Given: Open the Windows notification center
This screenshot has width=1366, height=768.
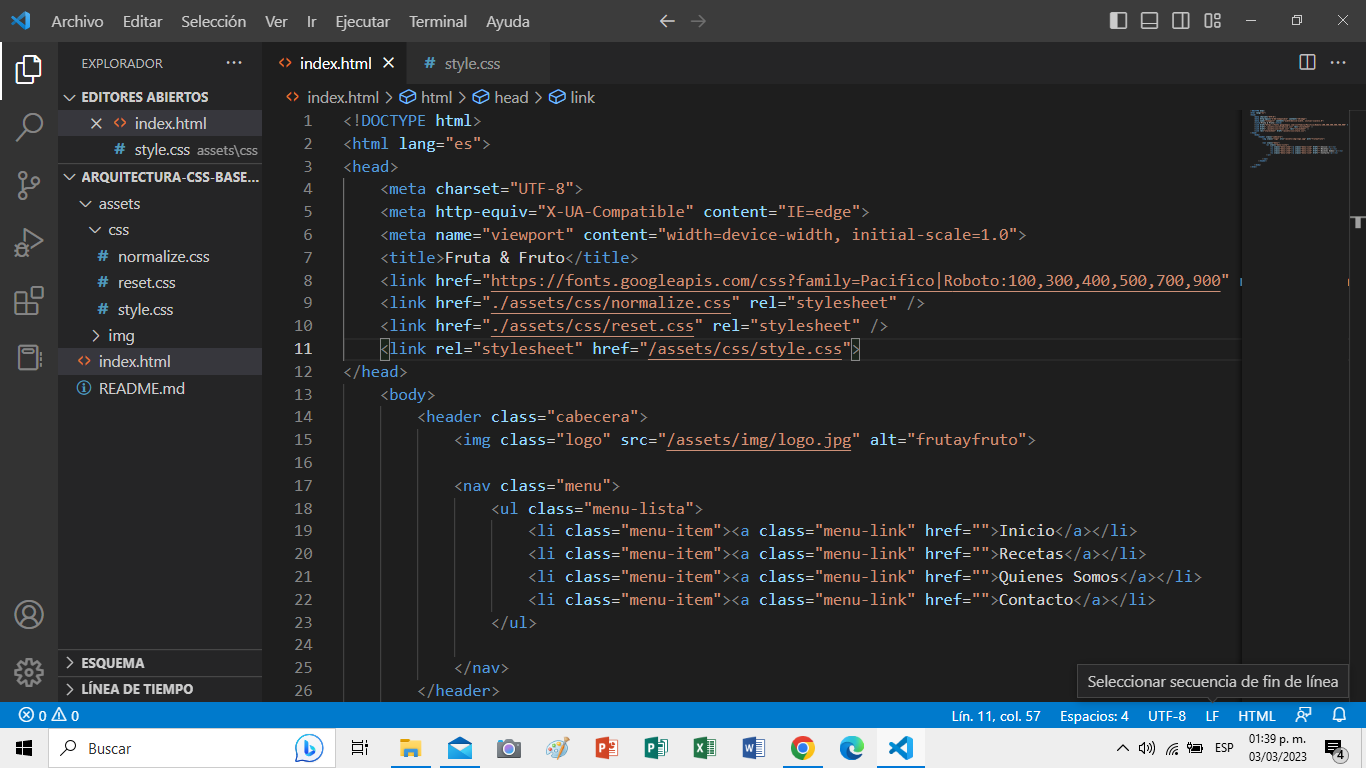Looking at the screenshot, I should [x=1334, y=748].
